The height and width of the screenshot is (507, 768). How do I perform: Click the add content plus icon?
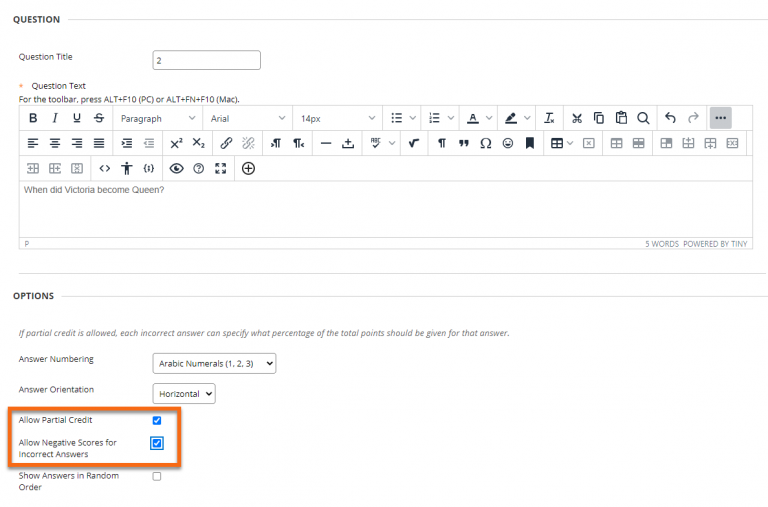pos(248,169)
